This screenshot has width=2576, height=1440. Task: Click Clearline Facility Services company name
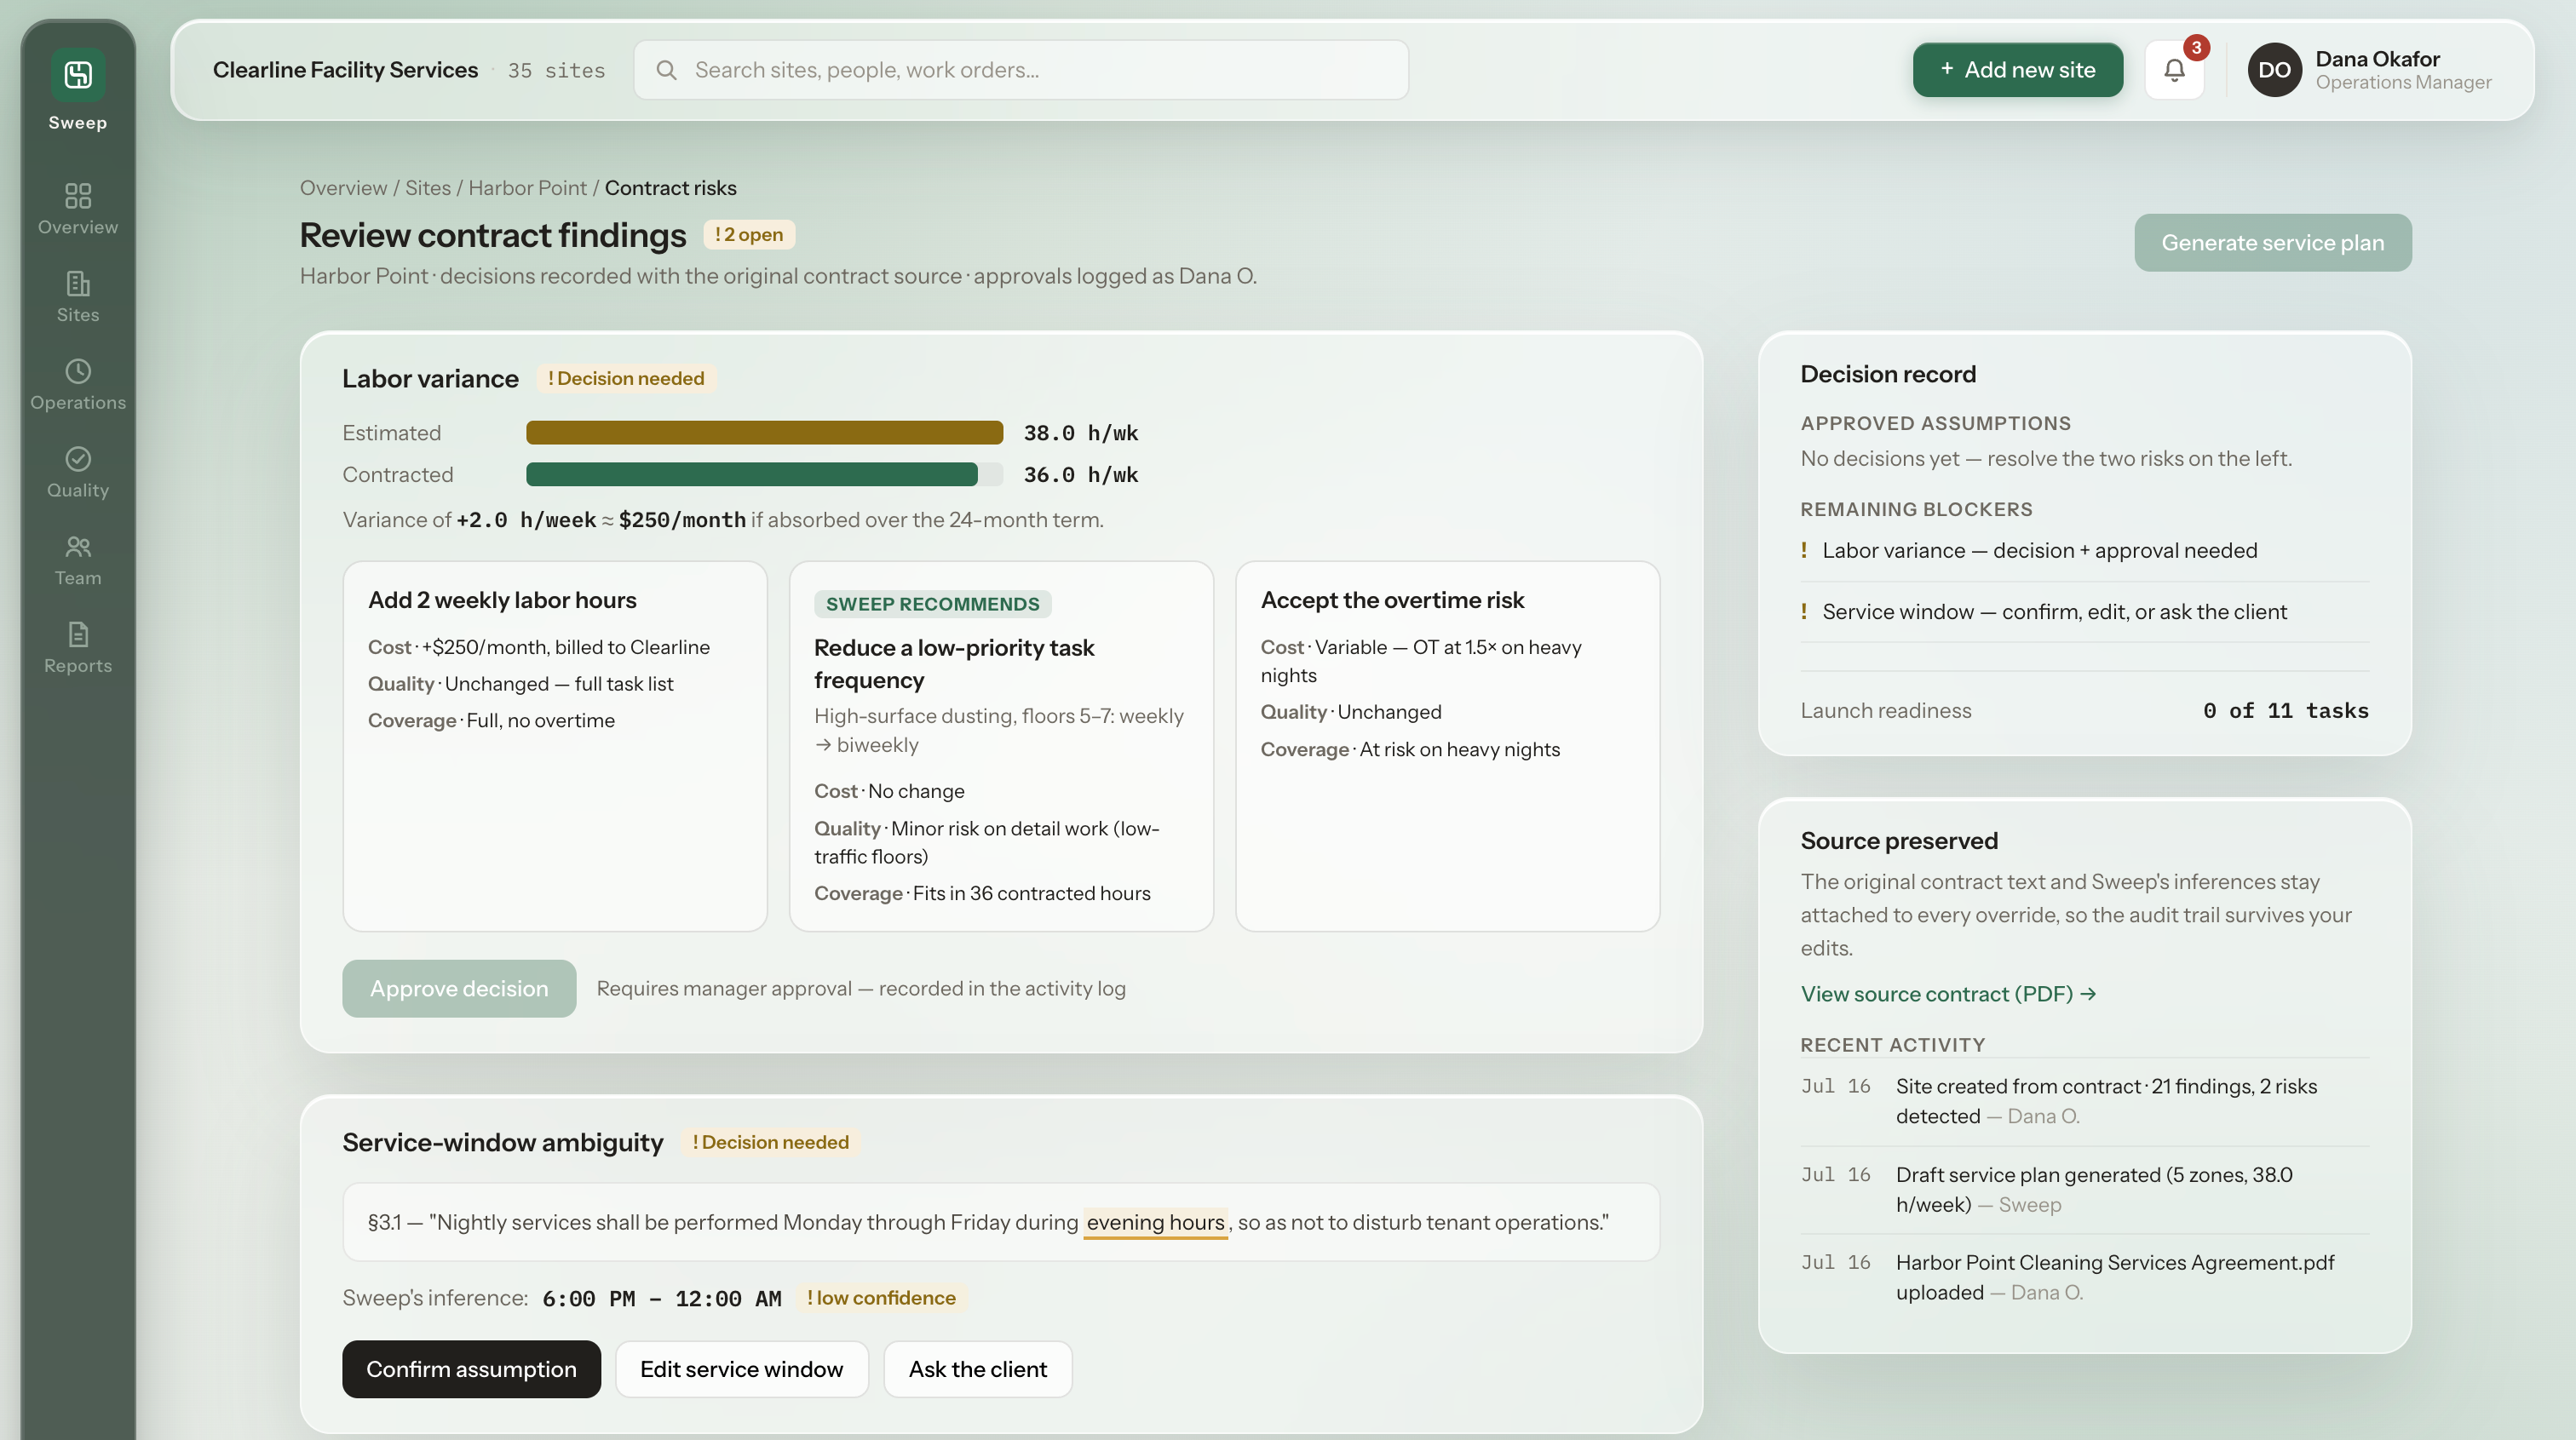point(345,70)
